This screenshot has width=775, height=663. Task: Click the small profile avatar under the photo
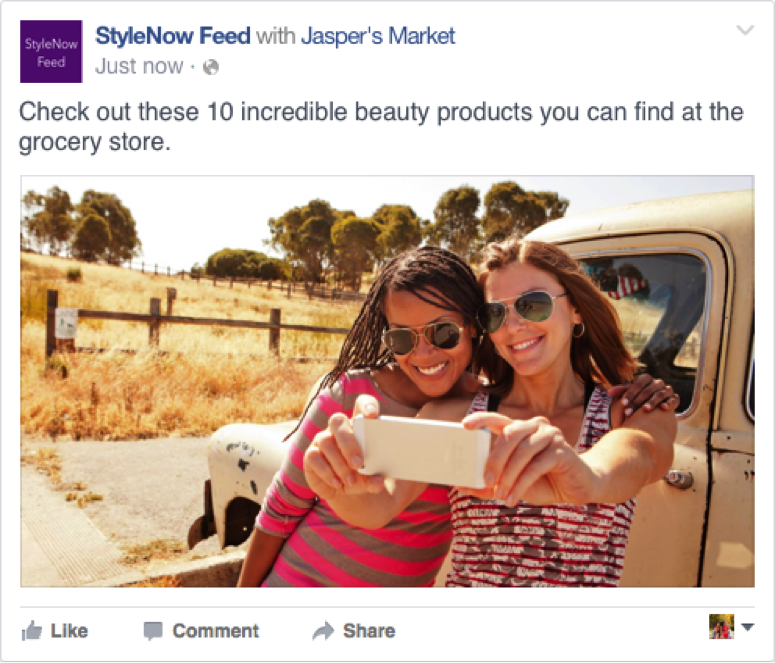point(721,627)
